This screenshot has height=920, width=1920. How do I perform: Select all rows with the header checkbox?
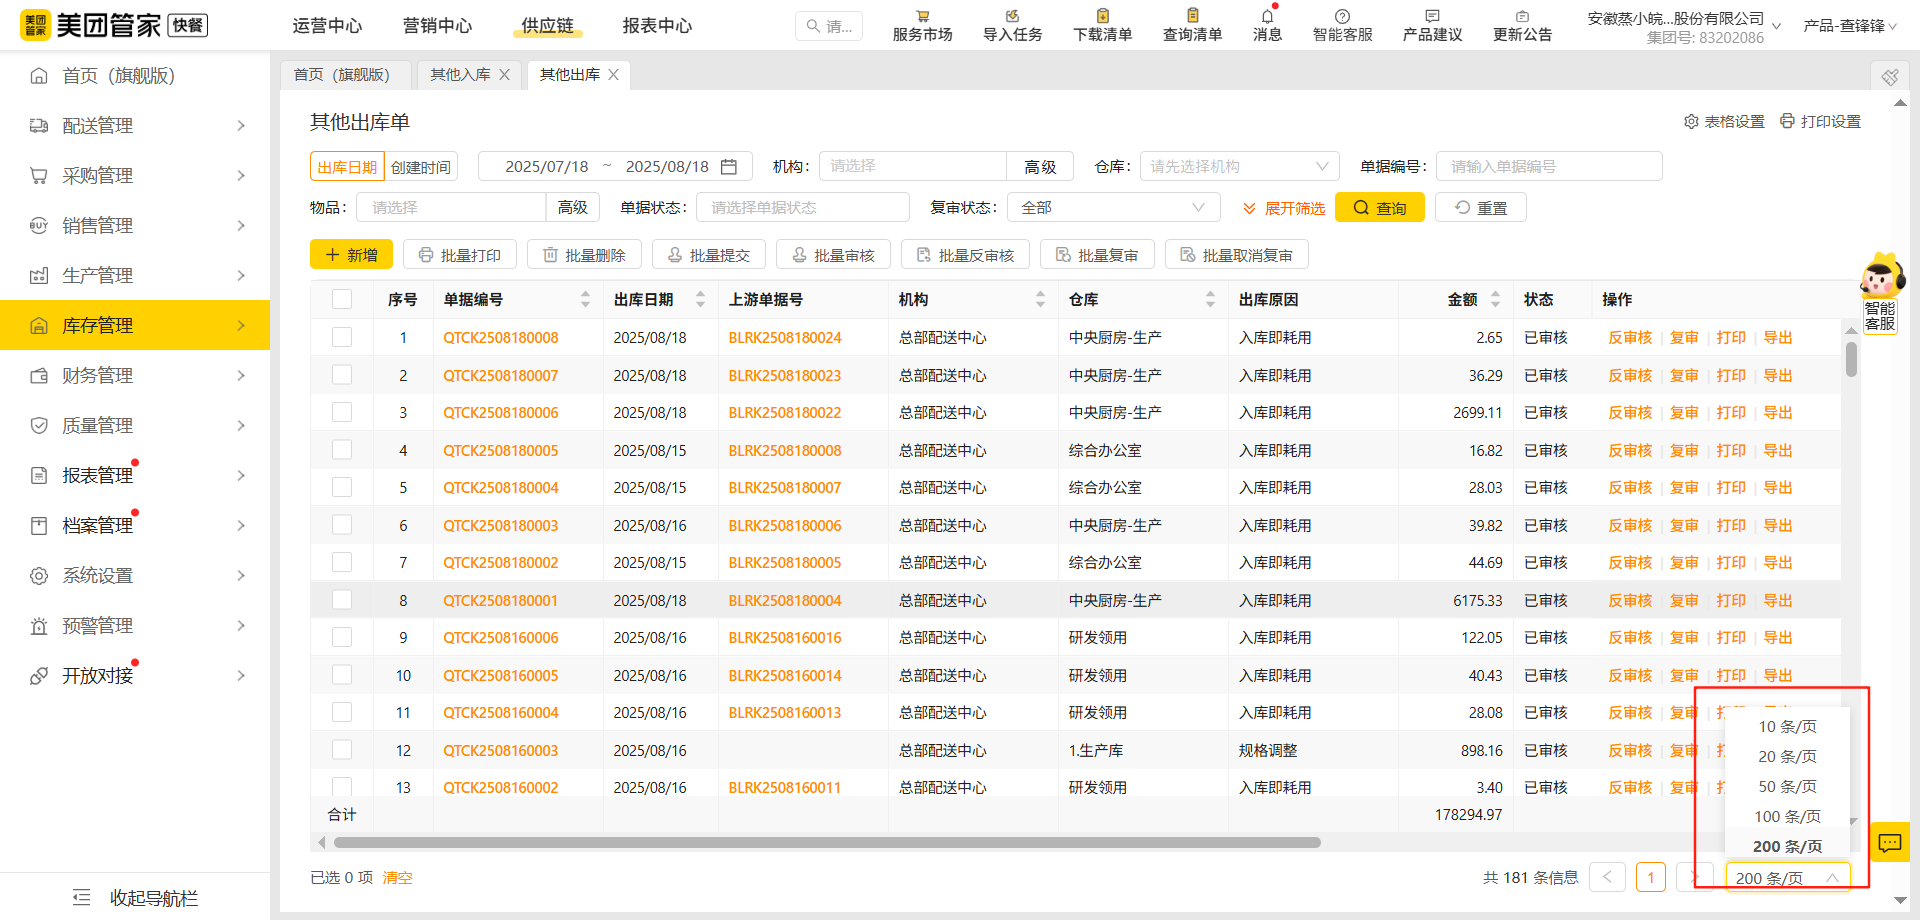[x=342, y=298]
